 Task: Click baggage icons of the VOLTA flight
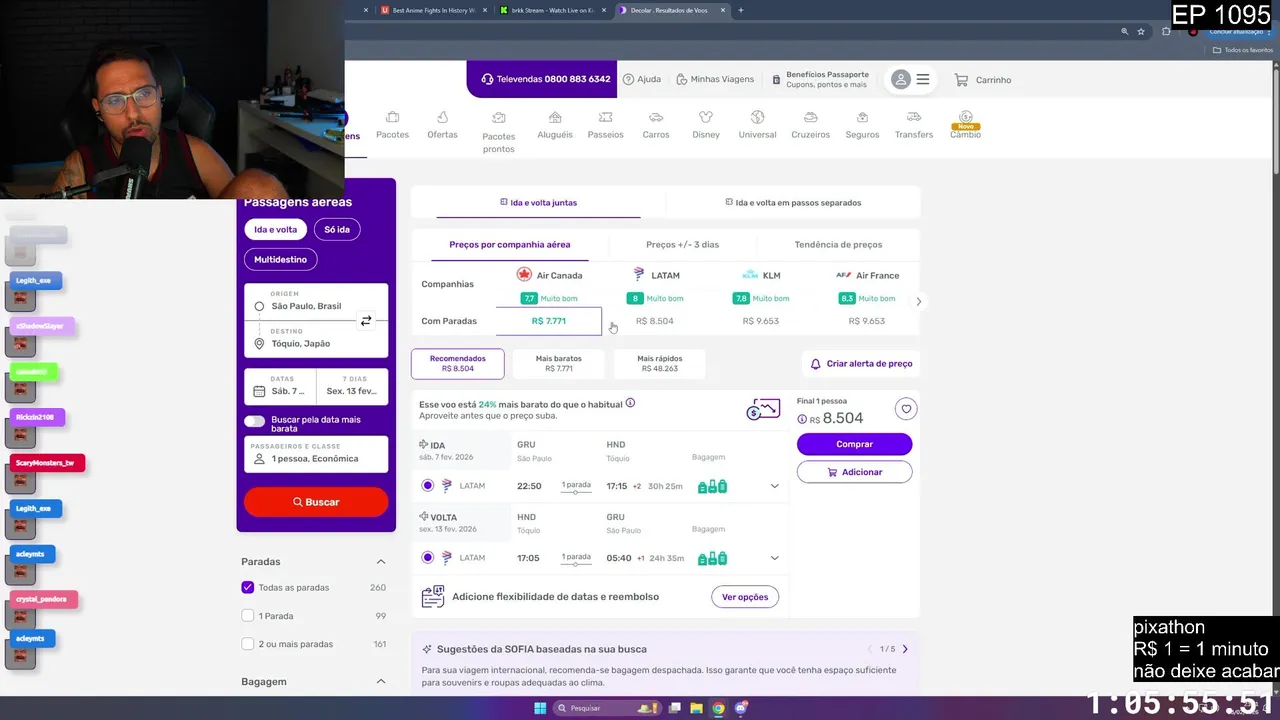pos(712,559)
